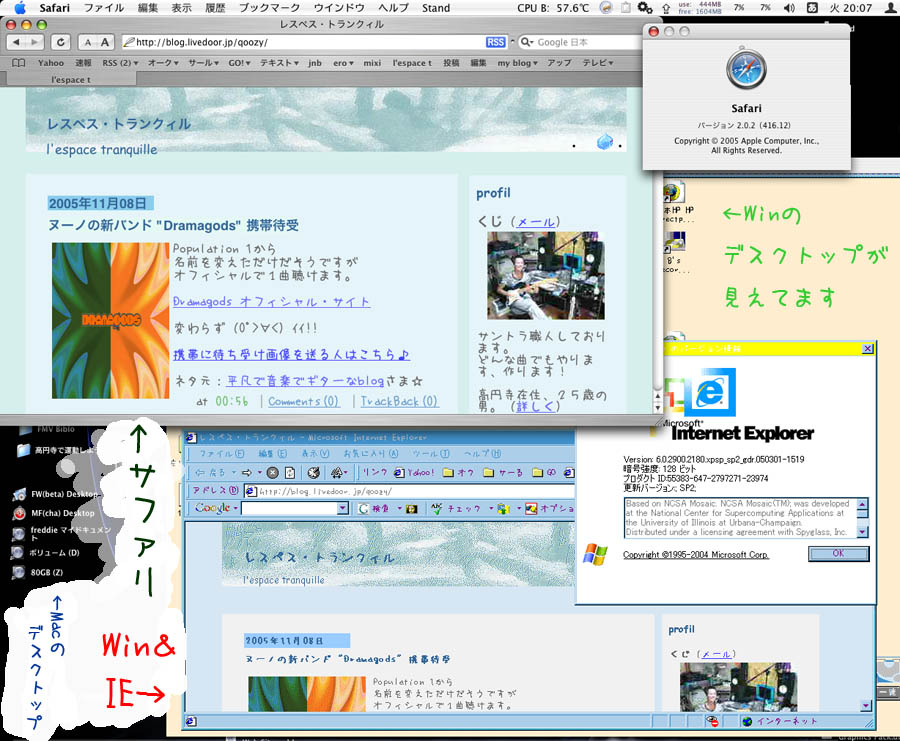Open the bookmarks book icon in Safari
Screen dimensions: 900x741
18,63
